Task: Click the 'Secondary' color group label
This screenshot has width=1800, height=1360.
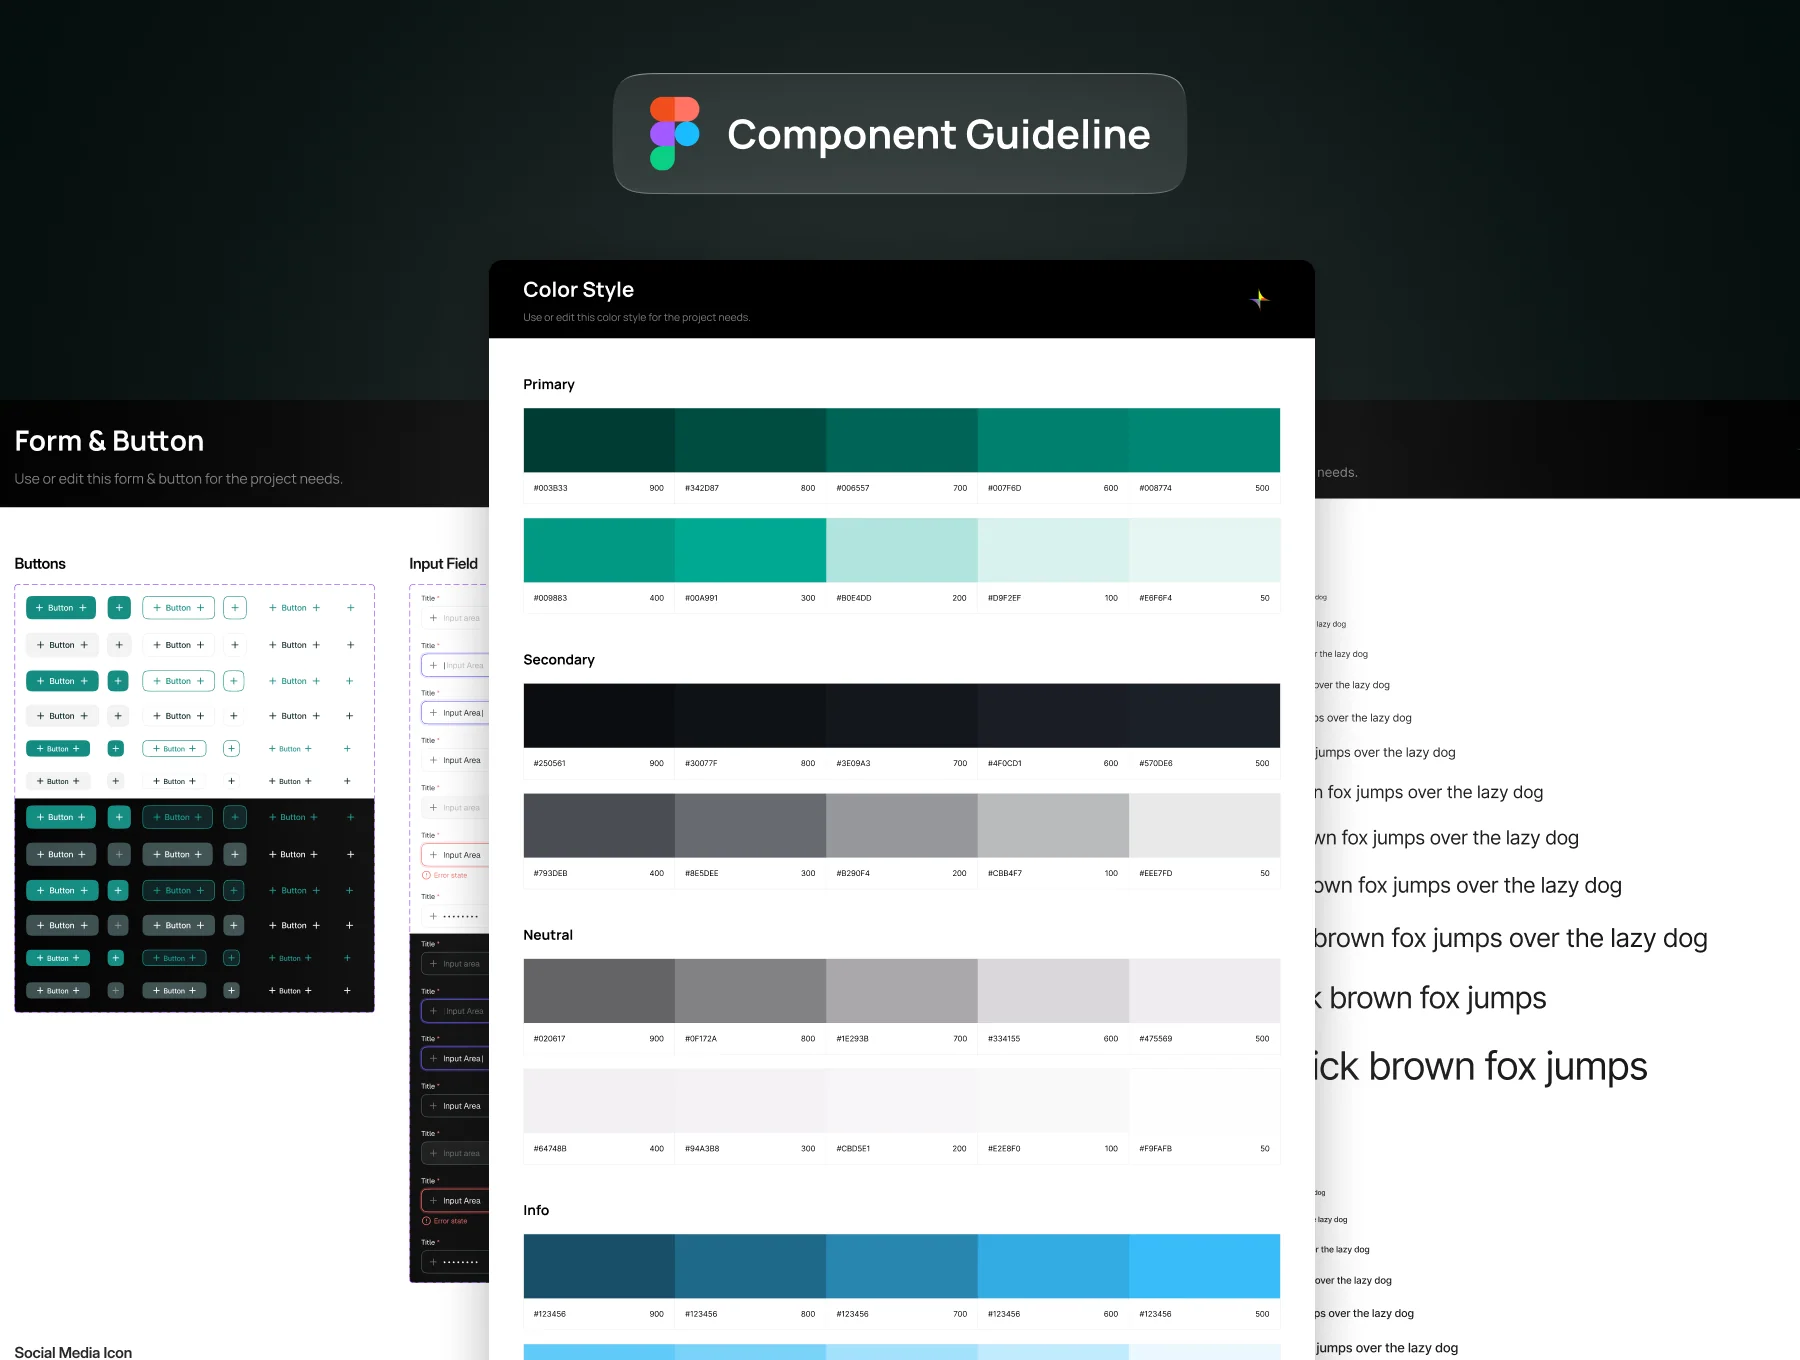Action: (559, 660)
